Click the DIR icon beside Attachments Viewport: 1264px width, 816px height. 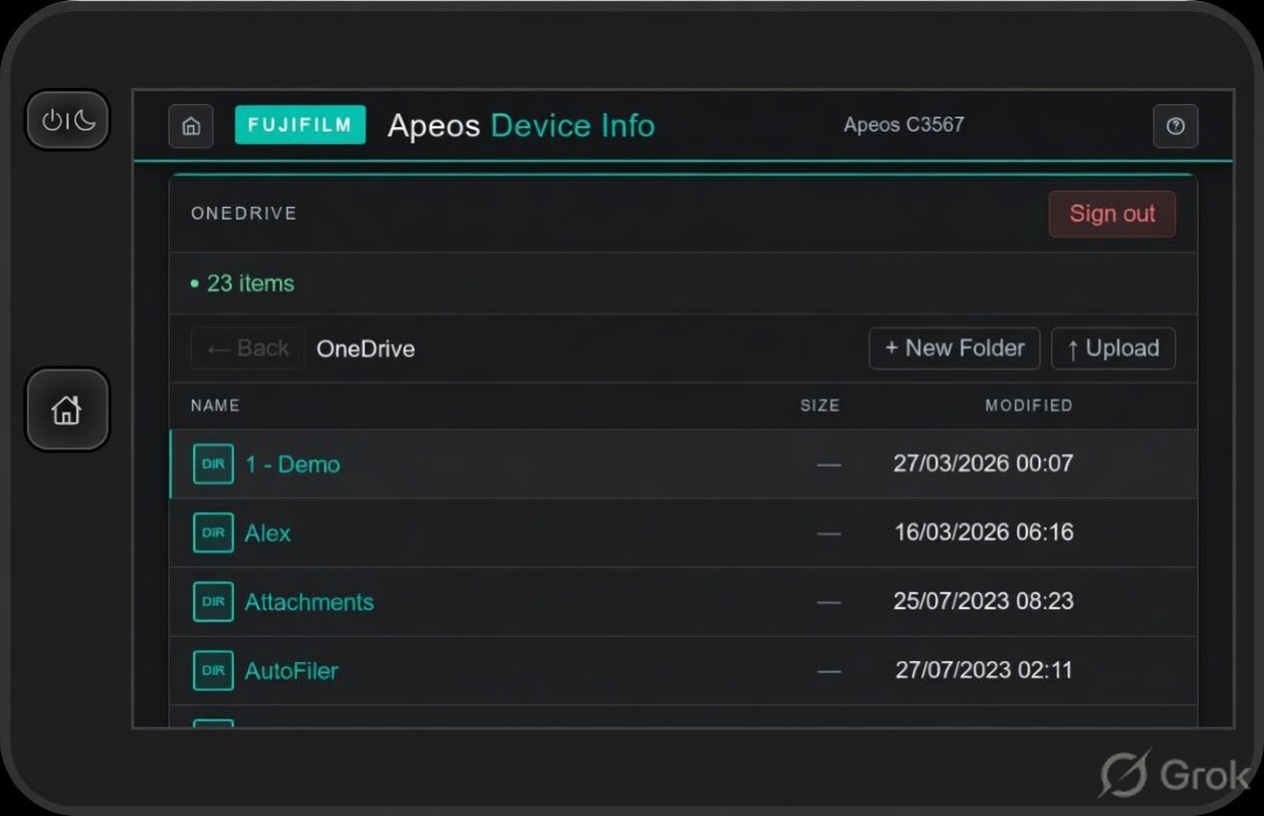tap(213, 602)
